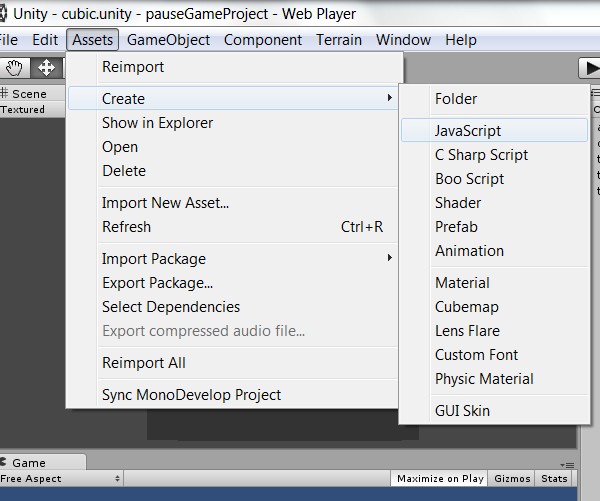600x501 pixels.
Task: Create a new JavaScript
Action: [494, 131]
